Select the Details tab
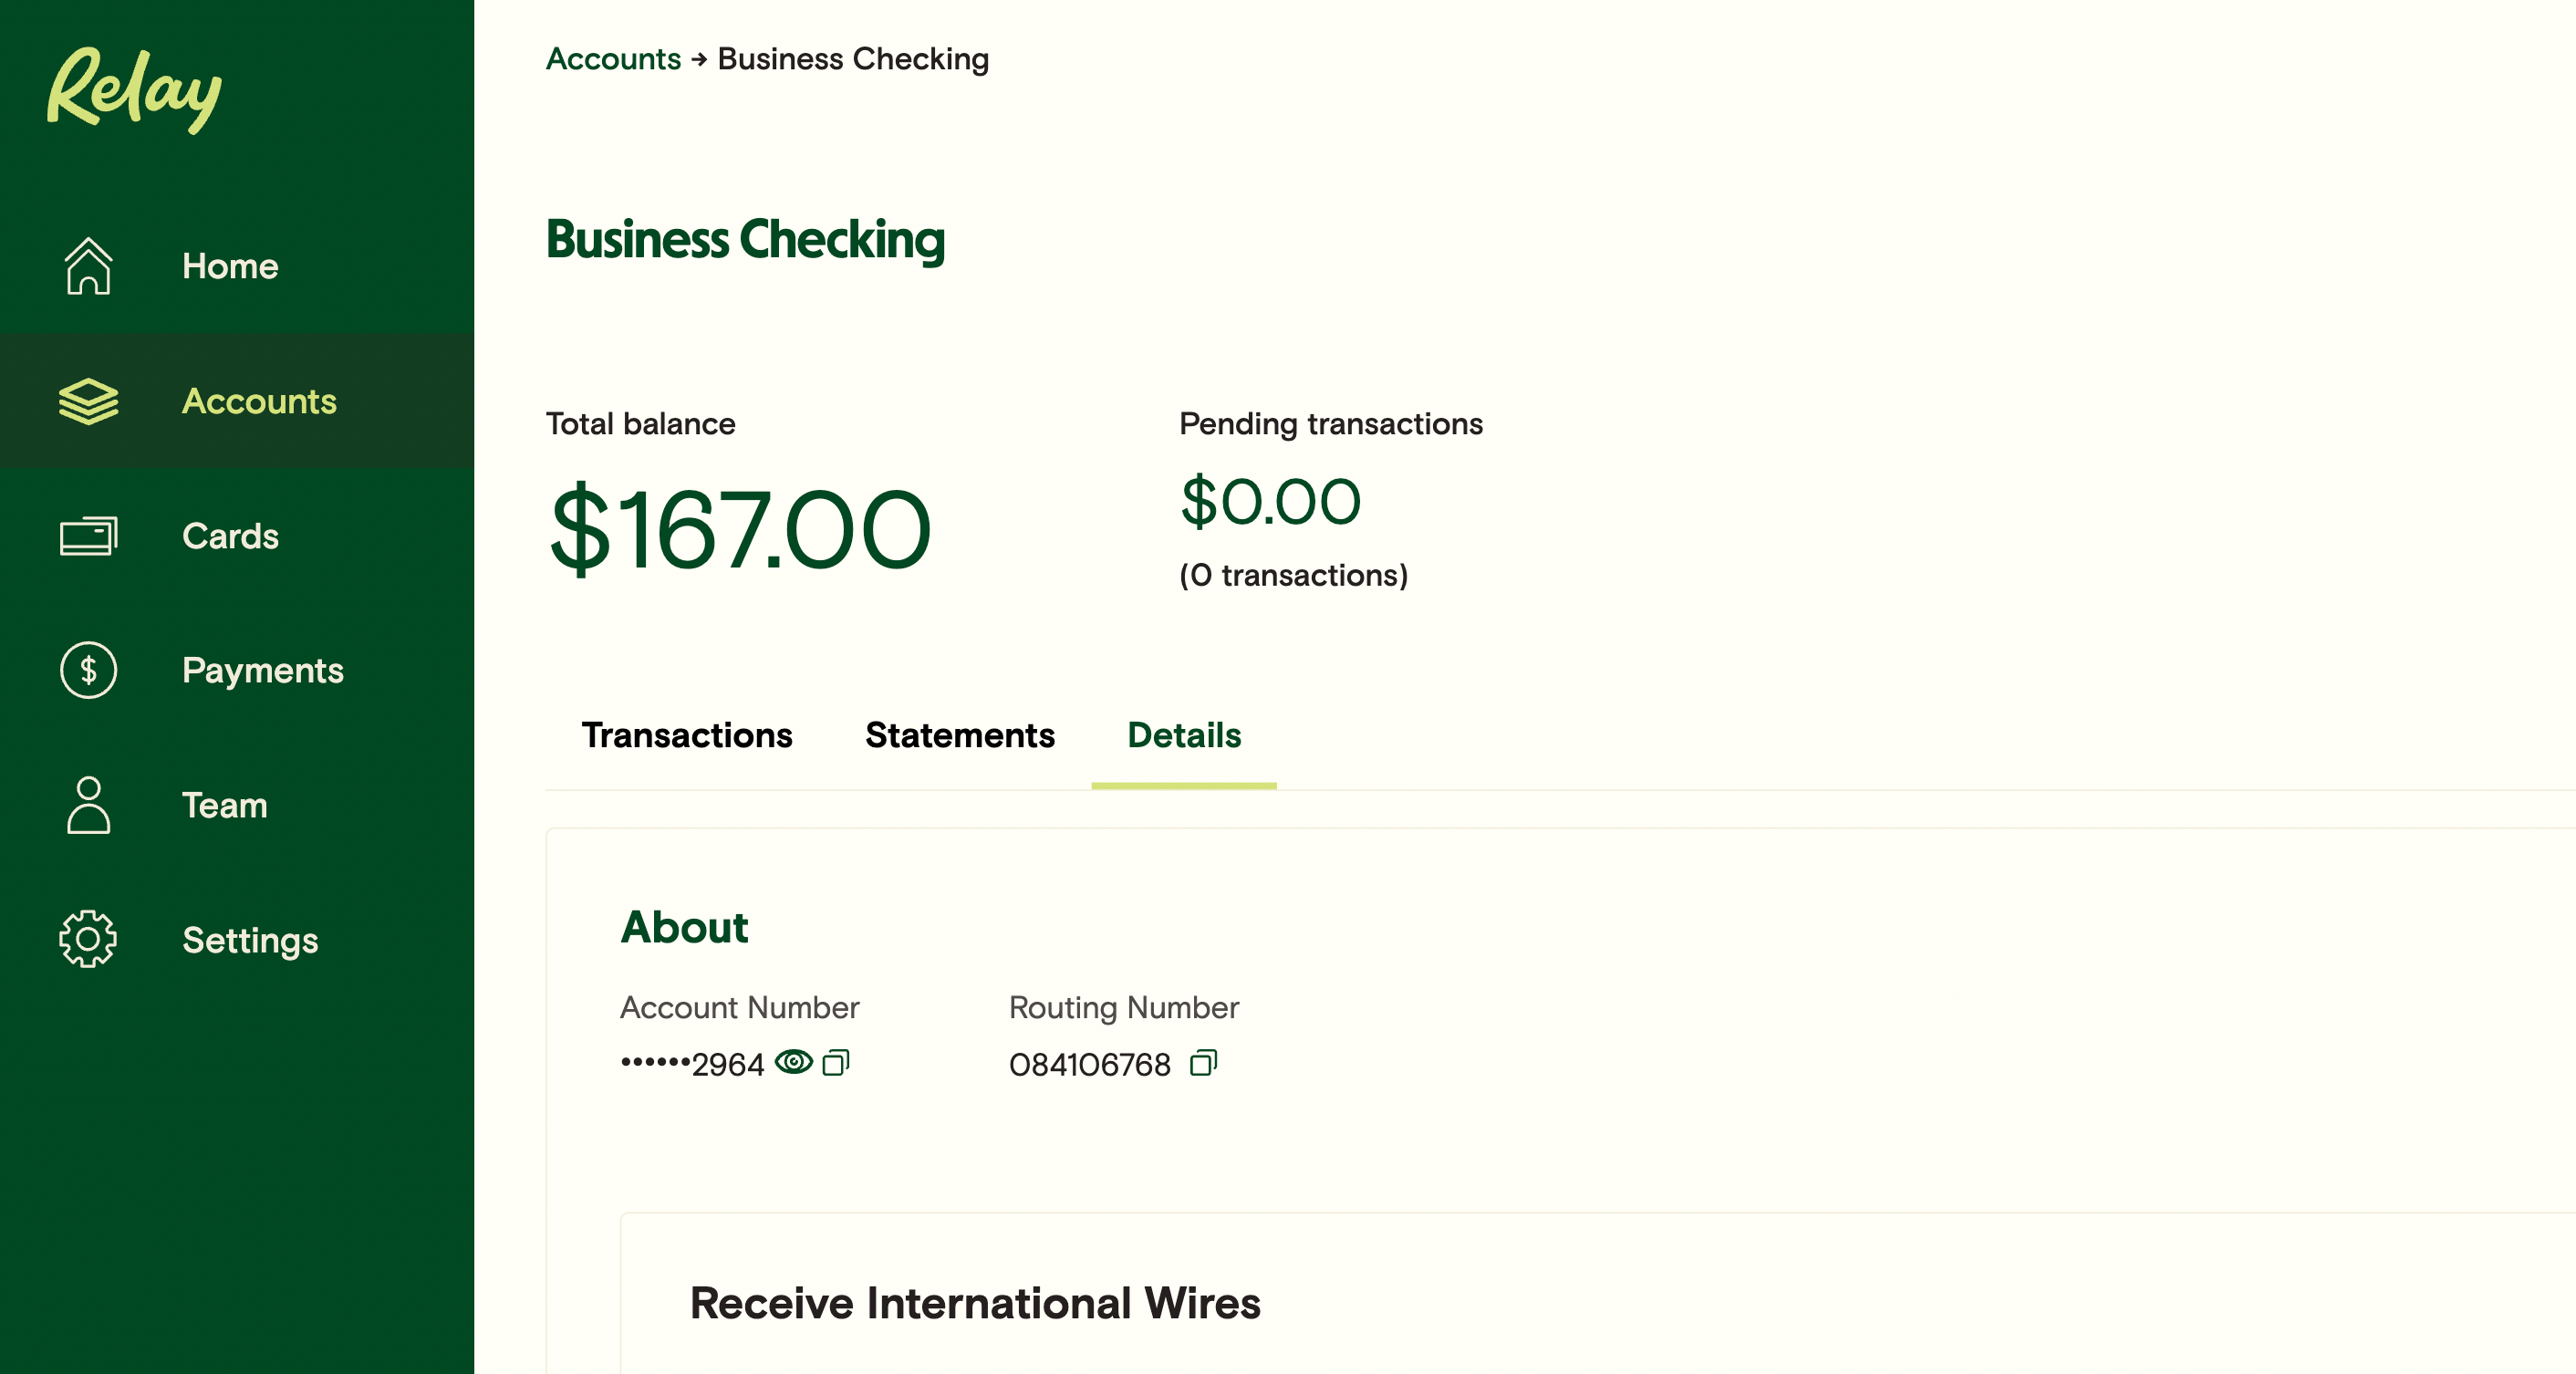 coord(1184,736)
